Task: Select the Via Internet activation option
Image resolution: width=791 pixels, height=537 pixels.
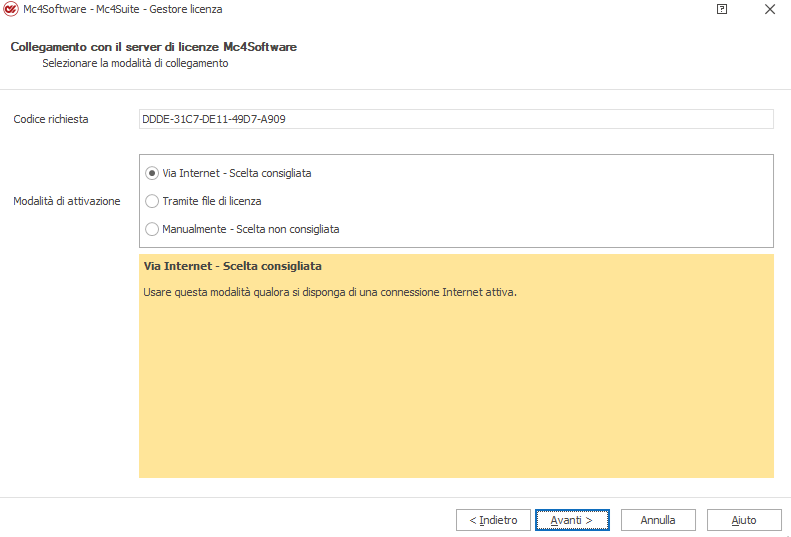Action: [x=153, y=173]
